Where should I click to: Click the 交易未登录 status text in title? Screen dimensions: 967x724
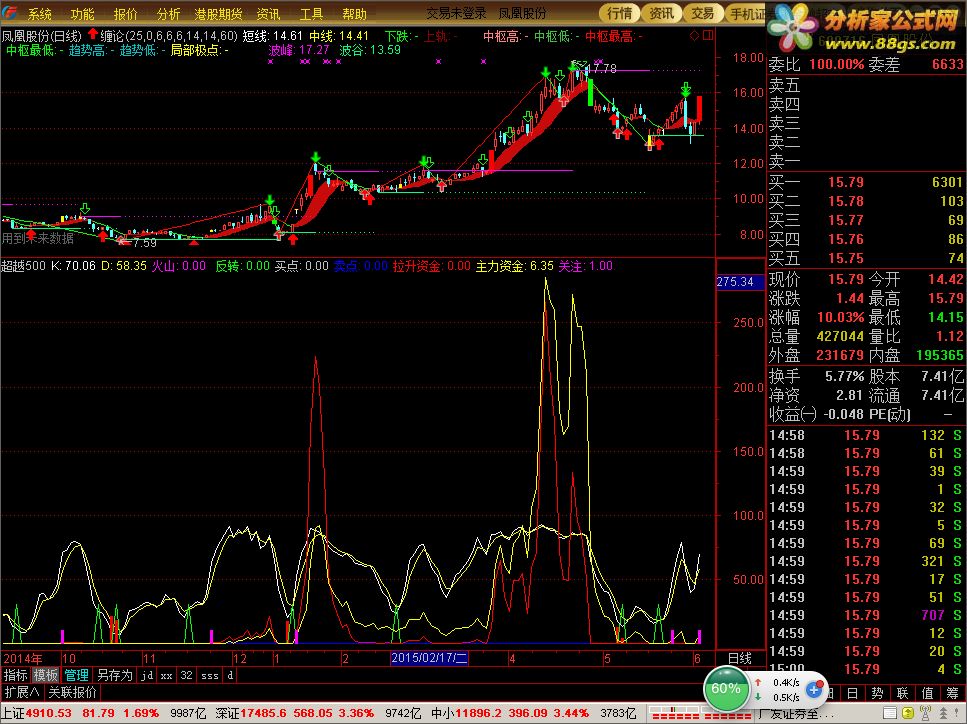[456, 13]
